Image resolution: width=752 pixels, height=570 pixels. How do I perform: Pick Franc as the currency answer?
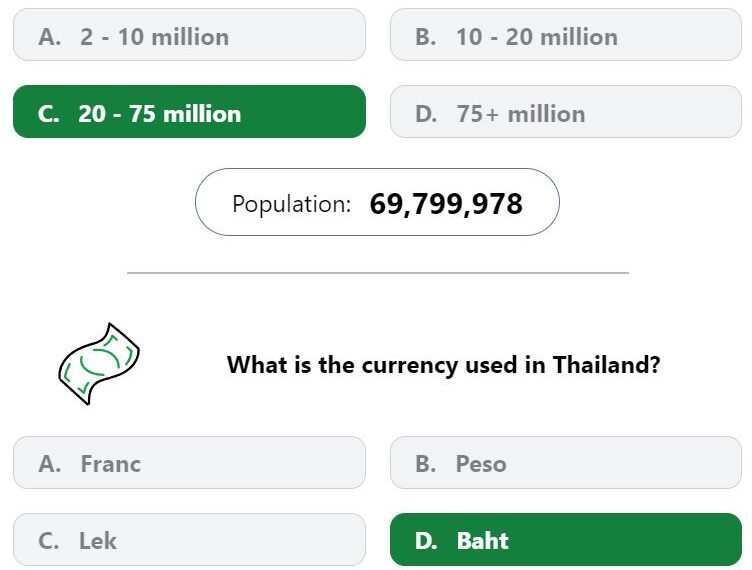(x=189, y=463)
